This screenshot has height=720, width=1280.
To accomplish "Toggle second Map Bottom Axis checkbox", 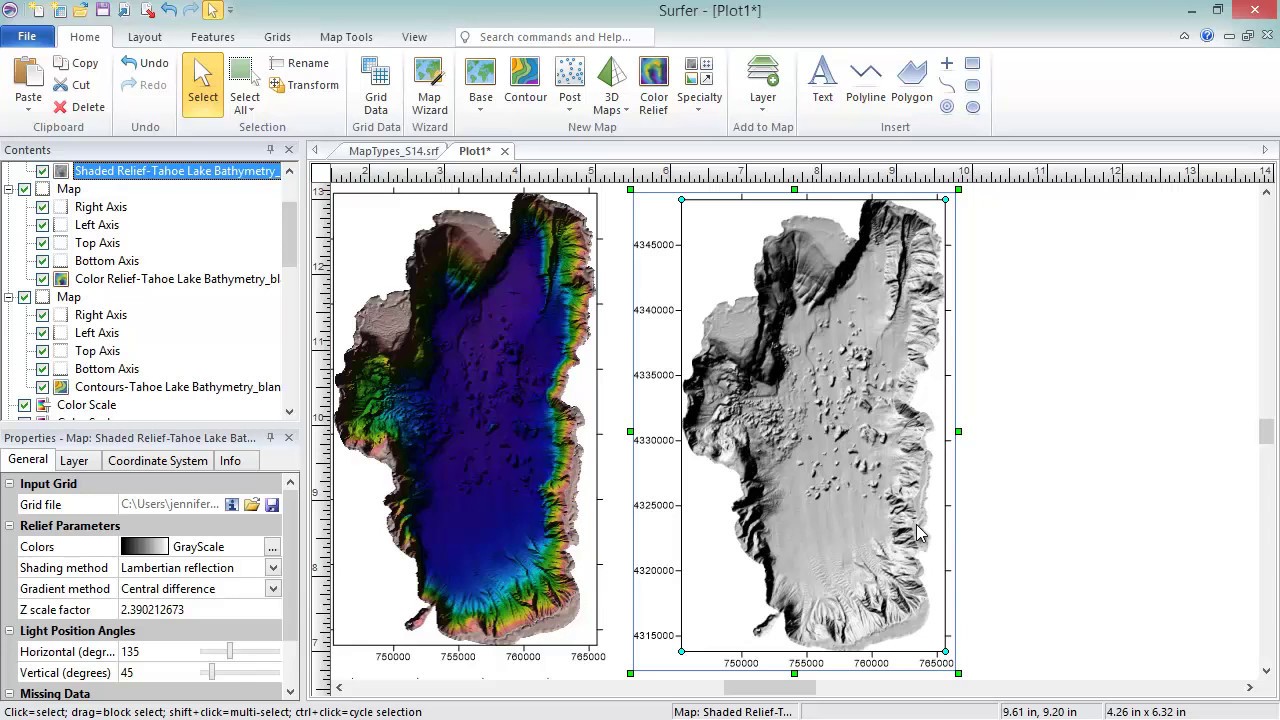I will (42, 369).
